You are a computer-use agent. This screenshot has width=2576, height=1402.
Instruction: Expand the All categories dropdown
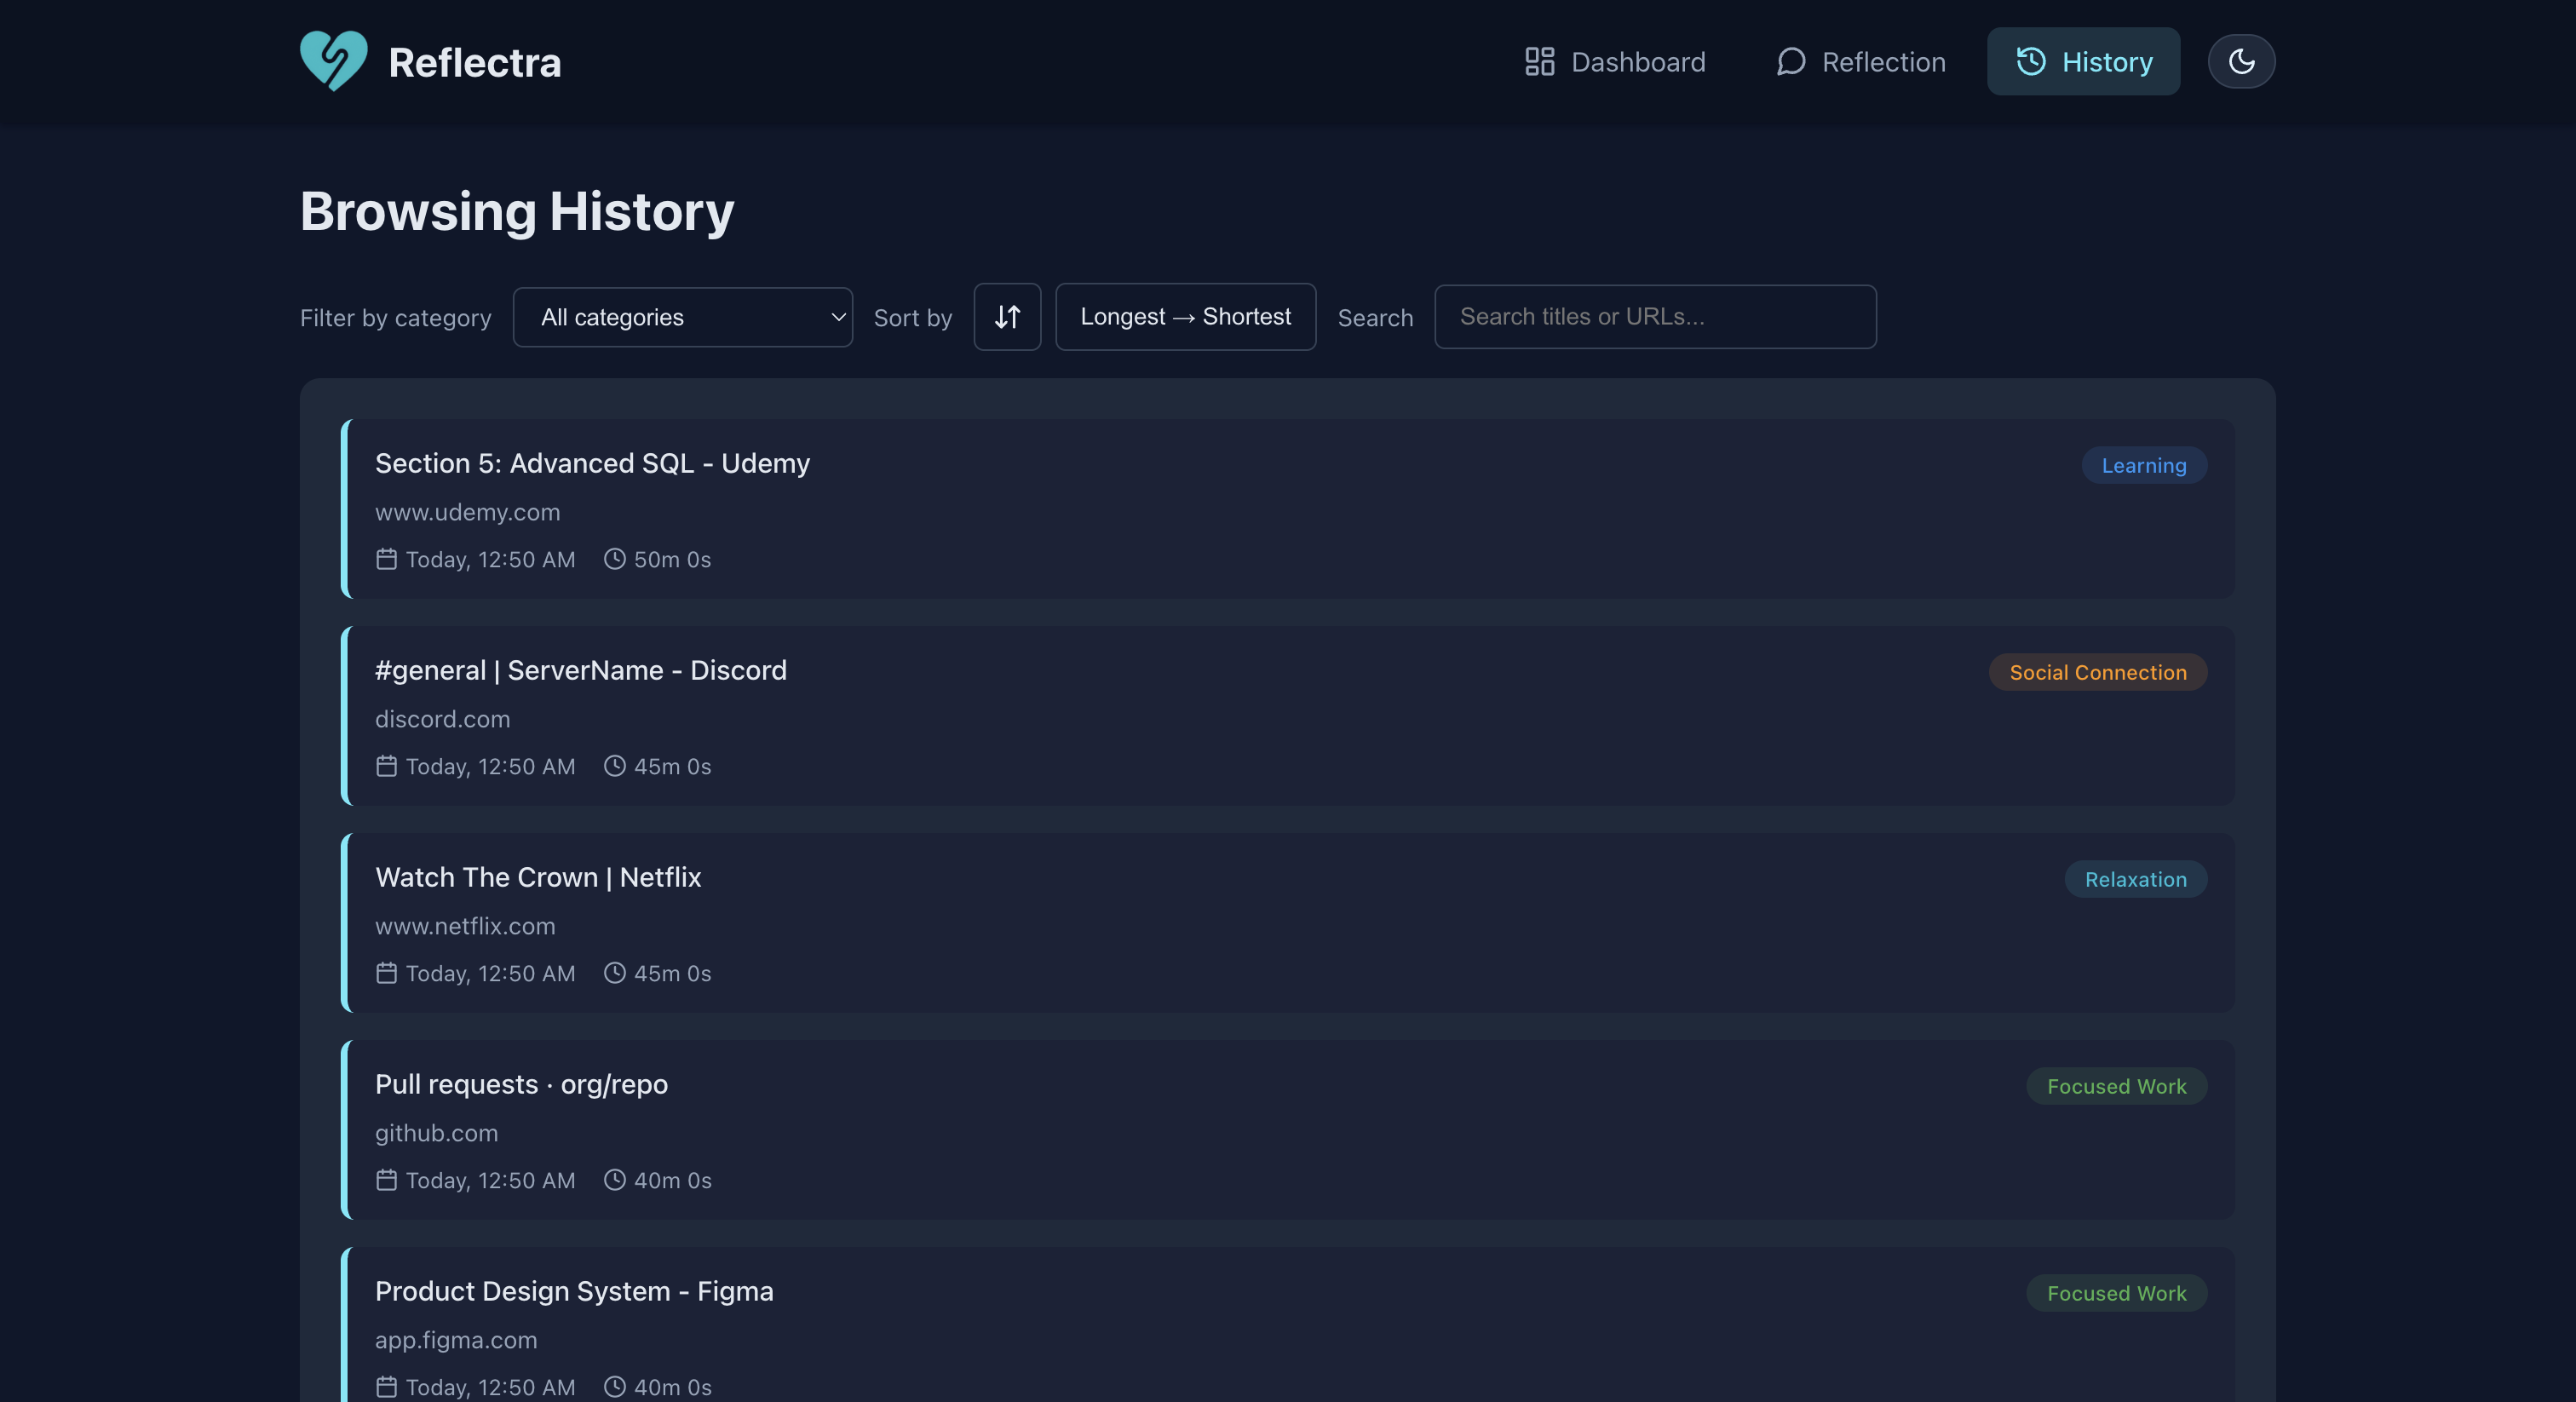pos(682,317)
